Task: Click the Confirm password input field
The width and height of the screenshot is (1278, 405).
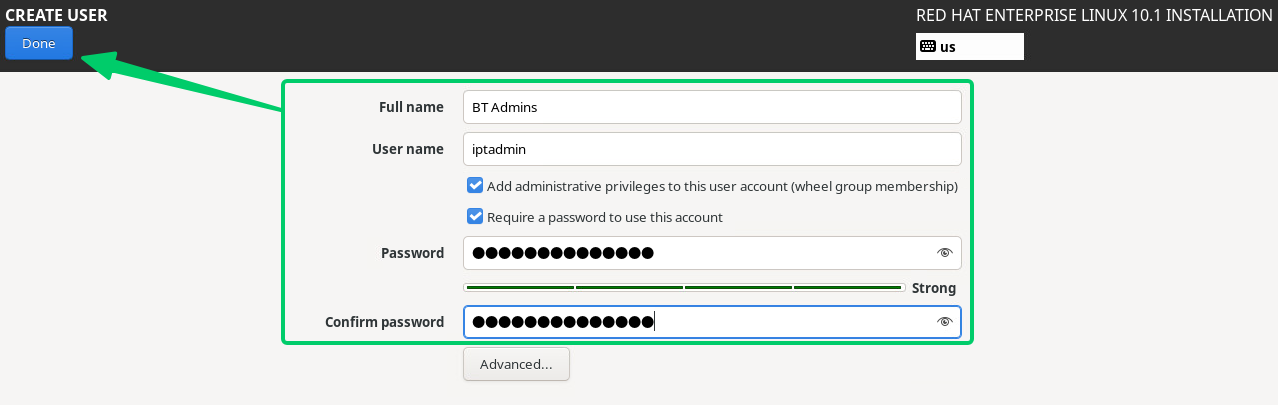Action: coord(712,322)
